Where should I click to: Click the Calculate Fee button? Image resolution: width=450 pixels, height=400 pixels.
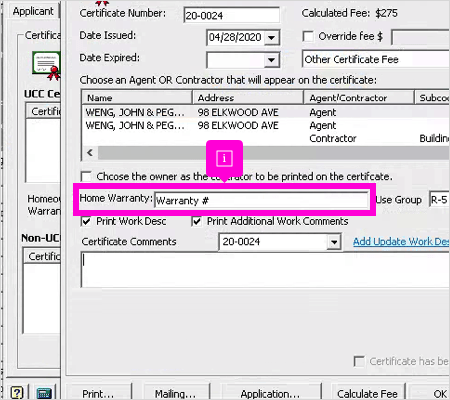tap(367, 393)
